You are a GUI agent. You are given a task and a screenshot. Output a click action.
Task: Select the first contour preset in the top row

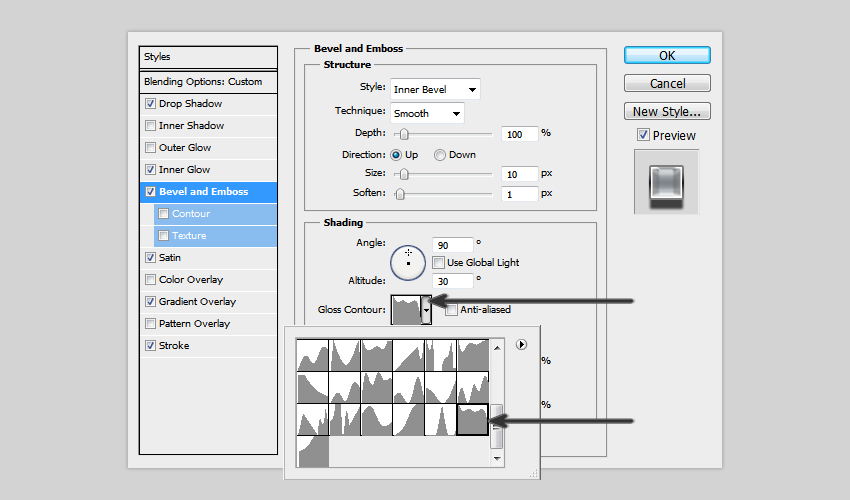pos(312,355)
